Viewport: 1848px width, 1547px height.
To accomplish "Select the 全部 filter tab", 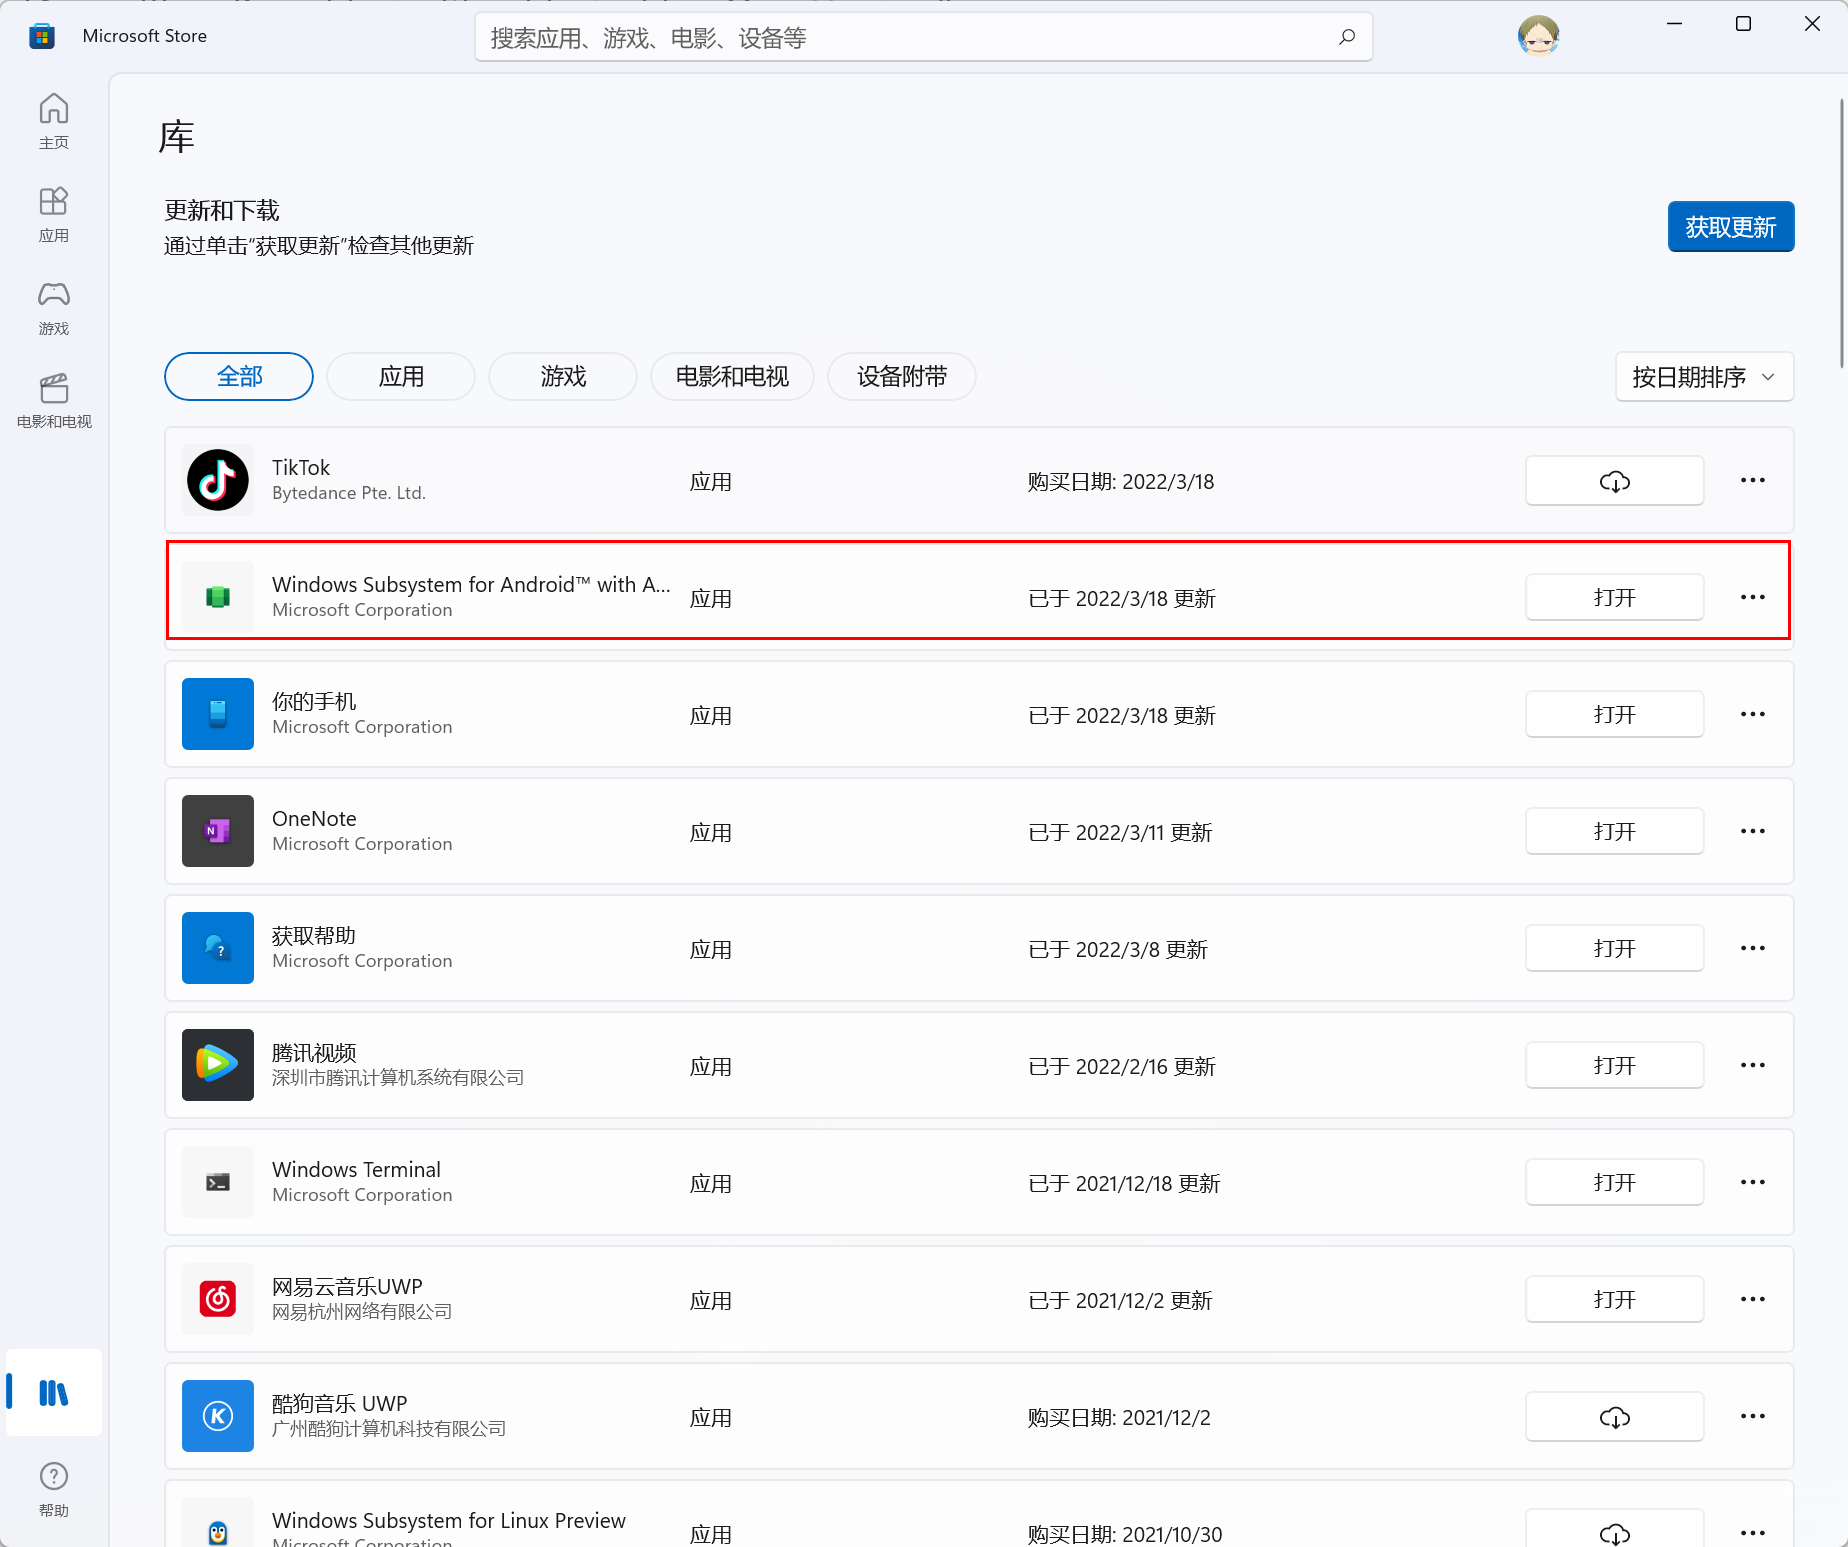I will (x=239, y=377).
